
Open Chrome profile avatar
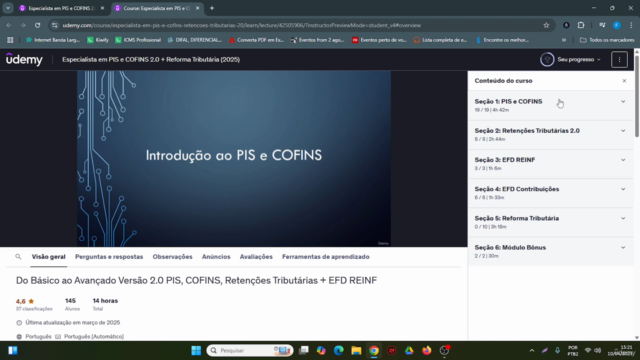[617, 25]
